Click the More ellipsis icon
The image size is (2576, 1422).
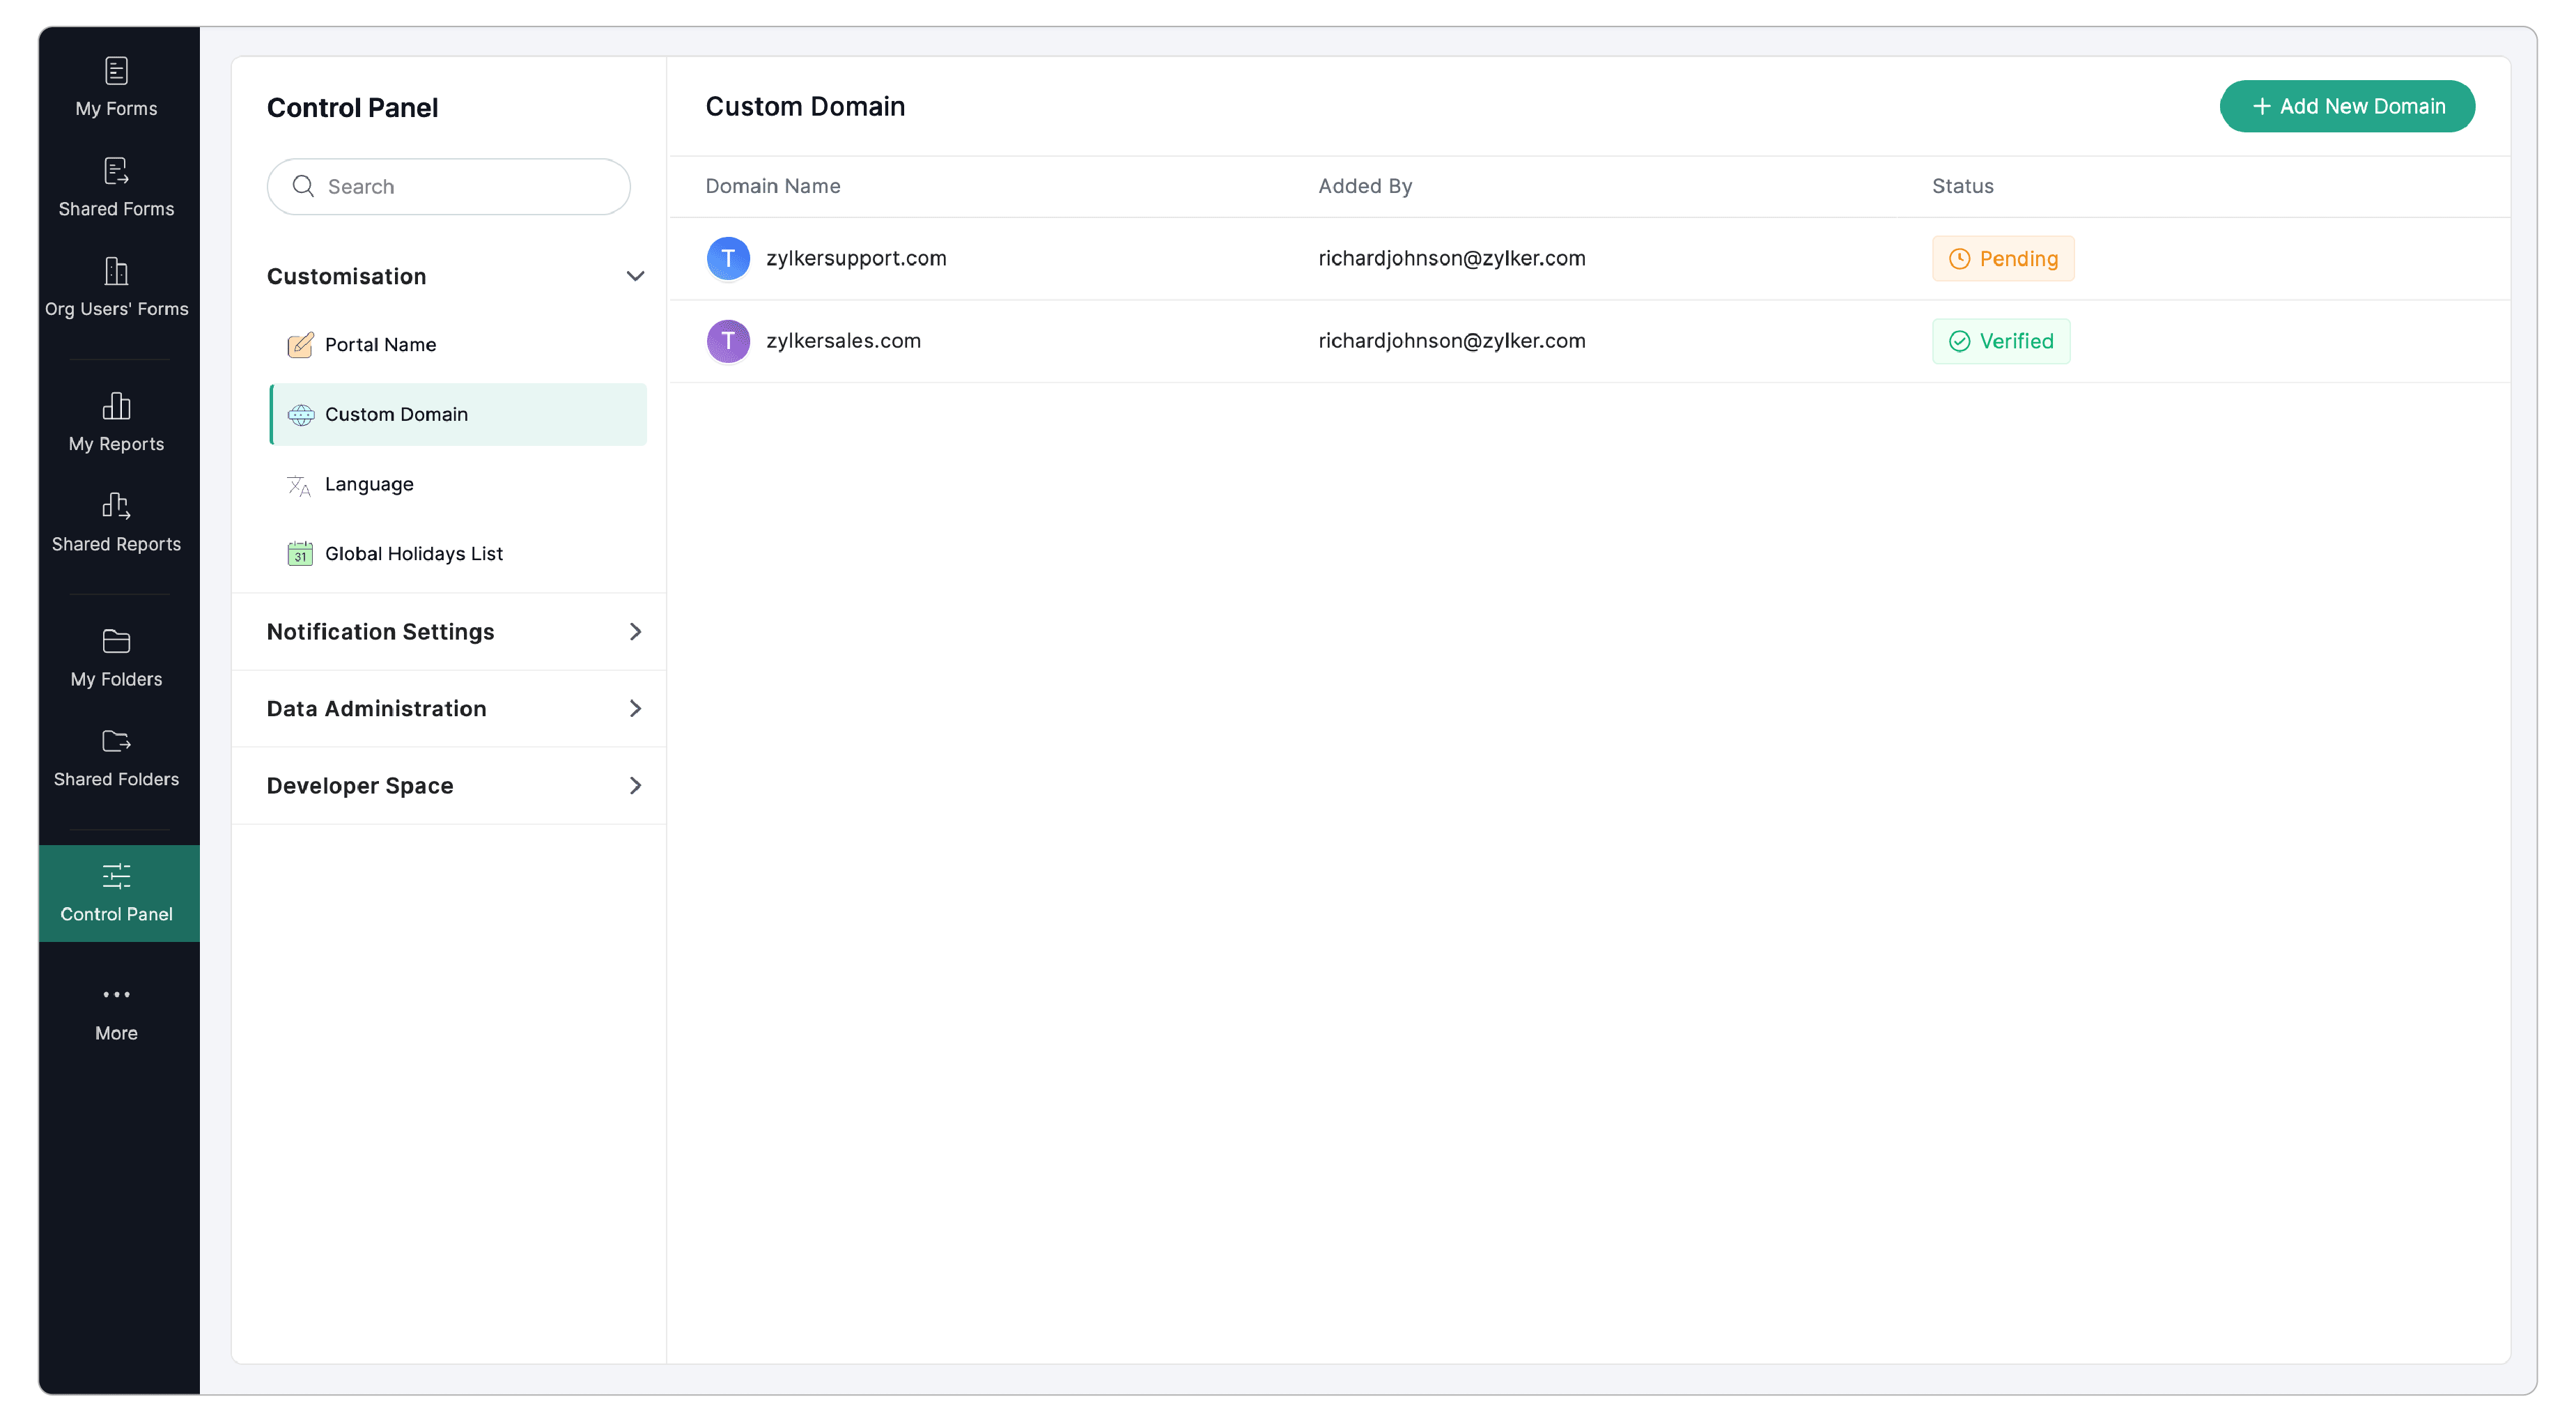click(116, 994)
